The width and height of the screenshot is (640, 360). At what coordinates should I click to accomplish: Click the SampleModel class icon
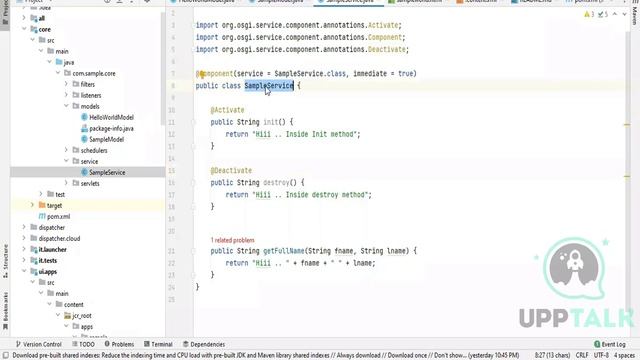[84, 139]
